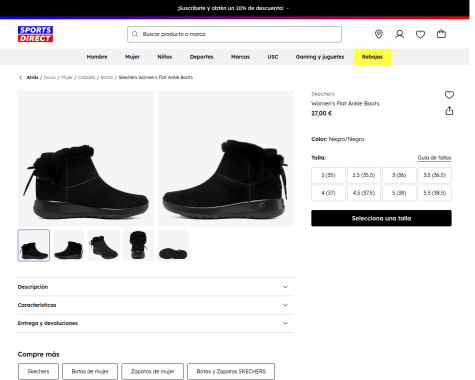Click the Sports Direct logo
This screenshot has width=475, height=380.
coord(35,34)
